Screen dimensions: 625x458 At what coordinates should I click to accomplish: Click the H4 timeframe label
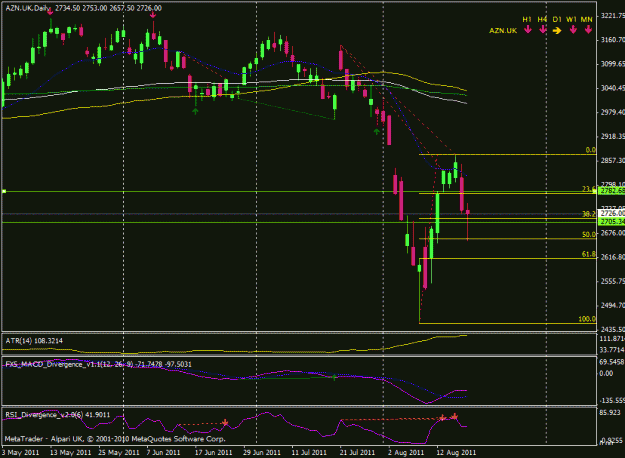click(542, 20)
